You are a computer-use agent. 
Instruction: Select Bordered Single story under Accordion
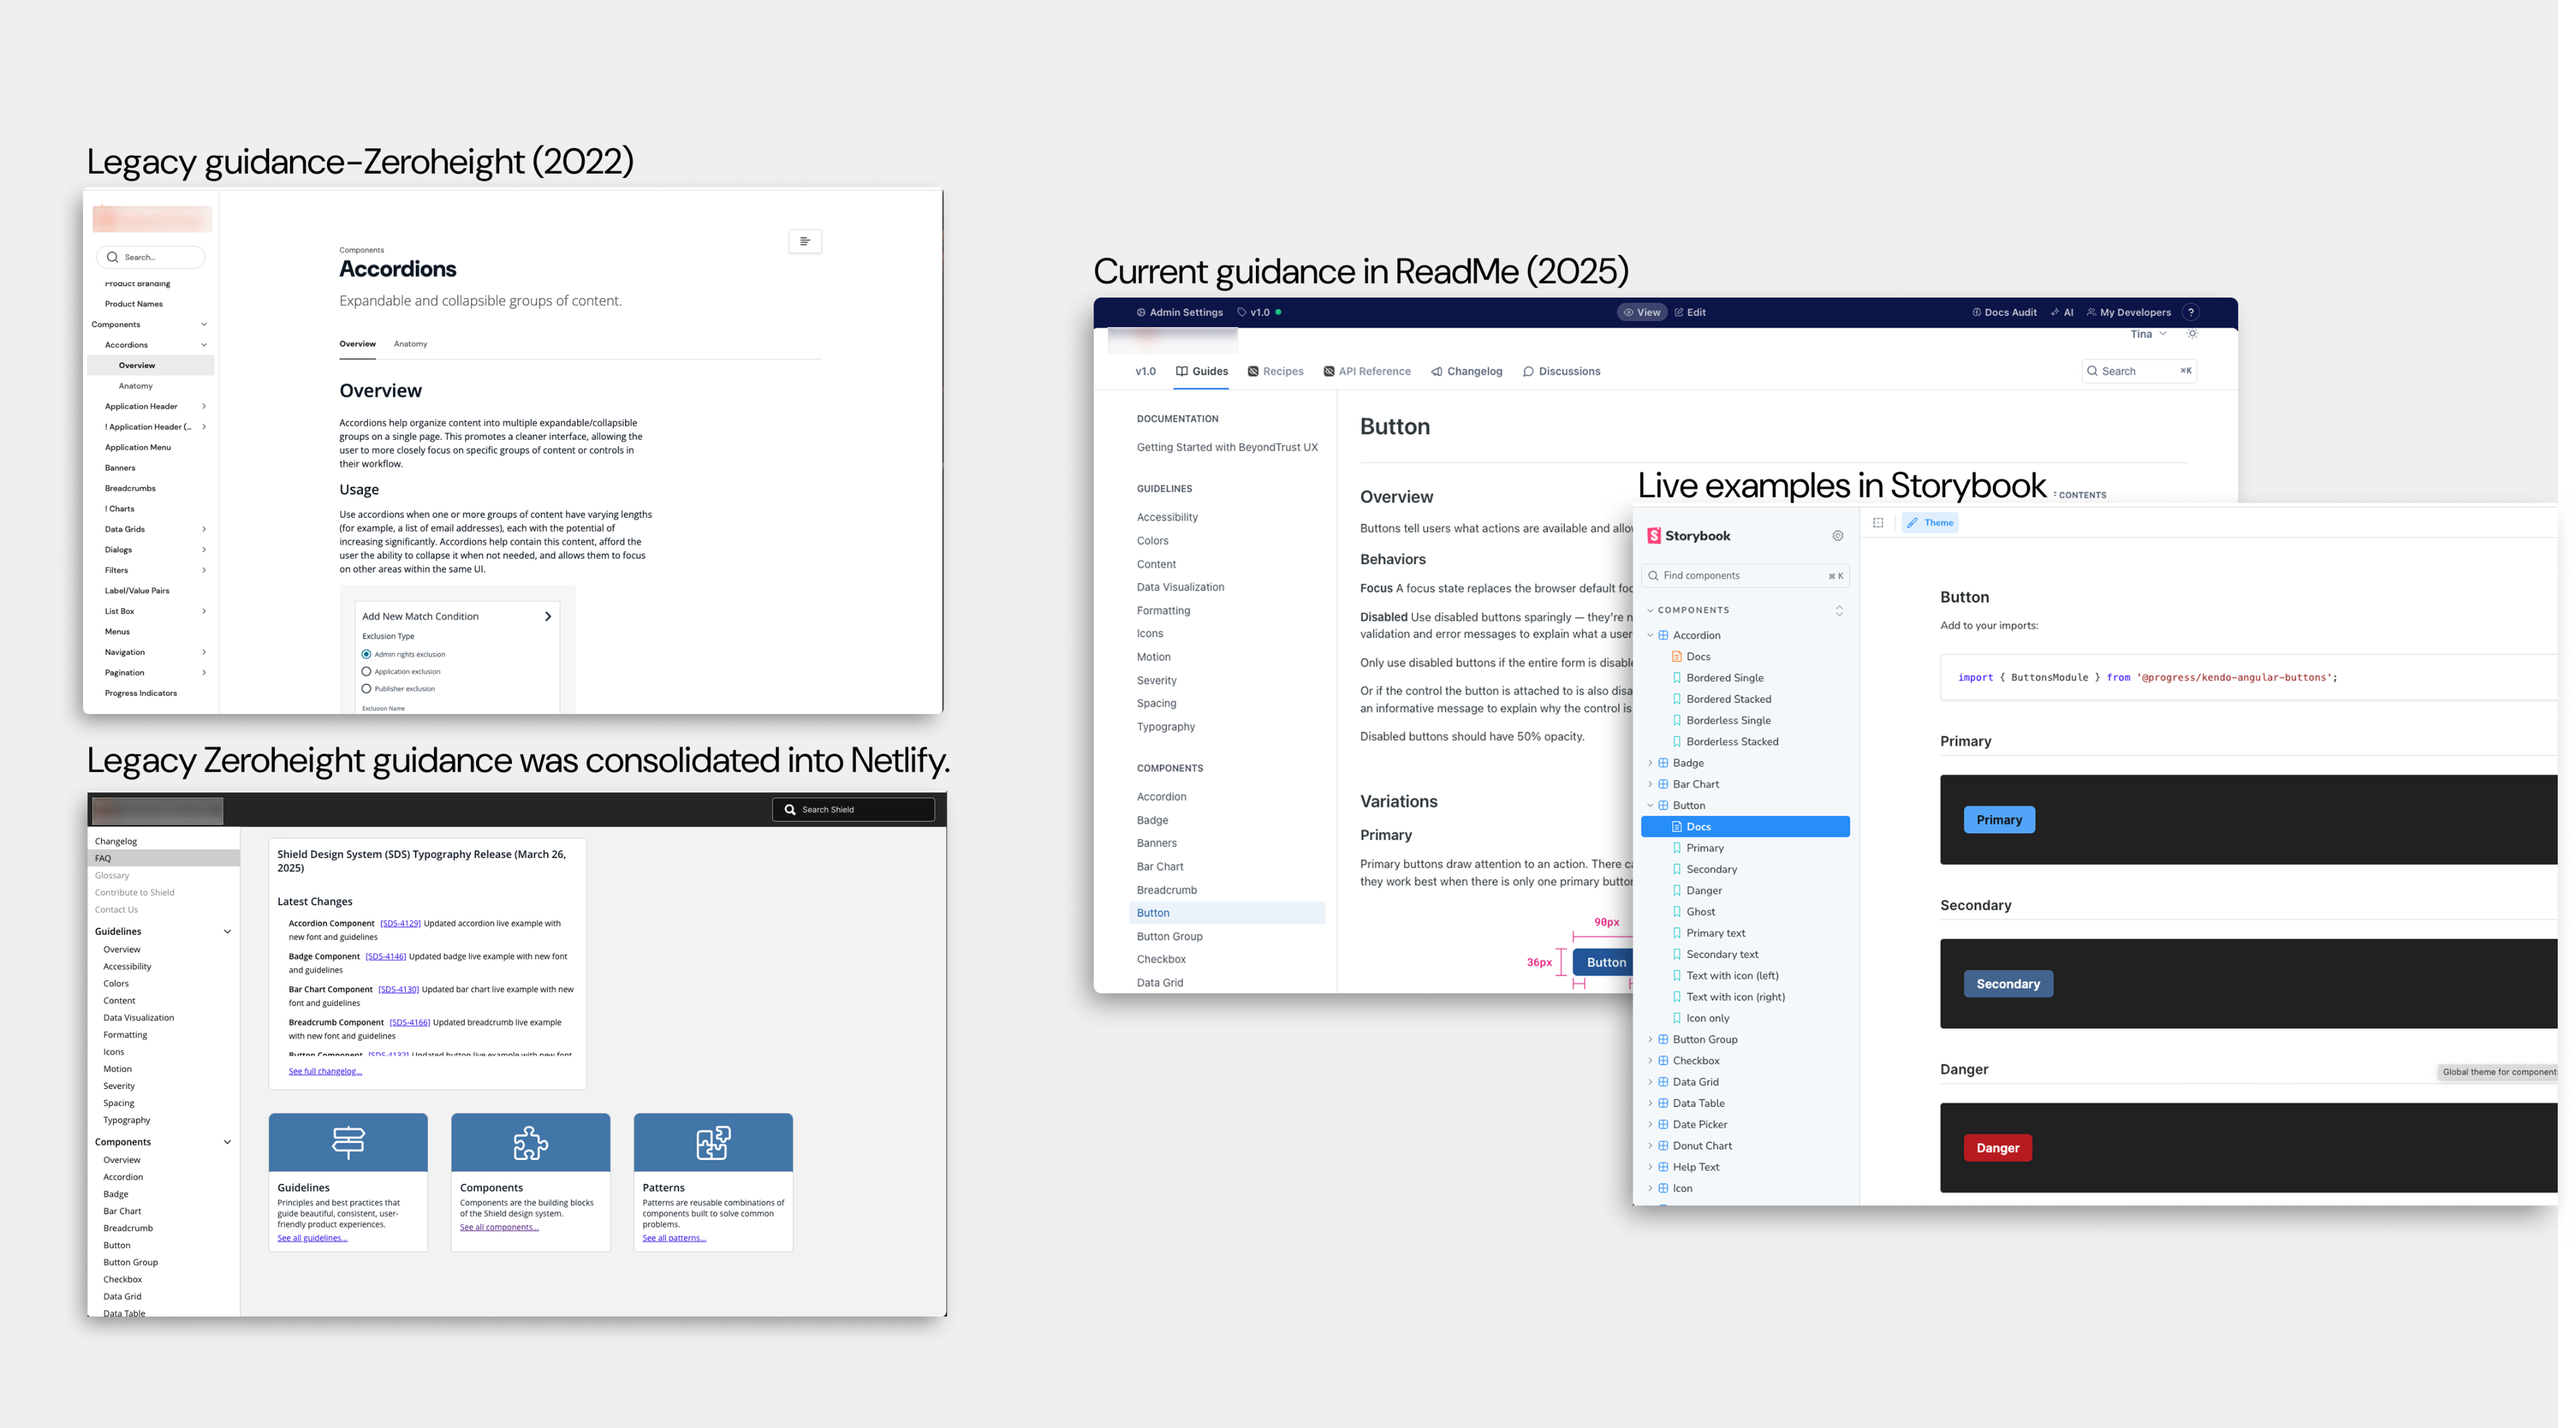(x=1724, y=678)
